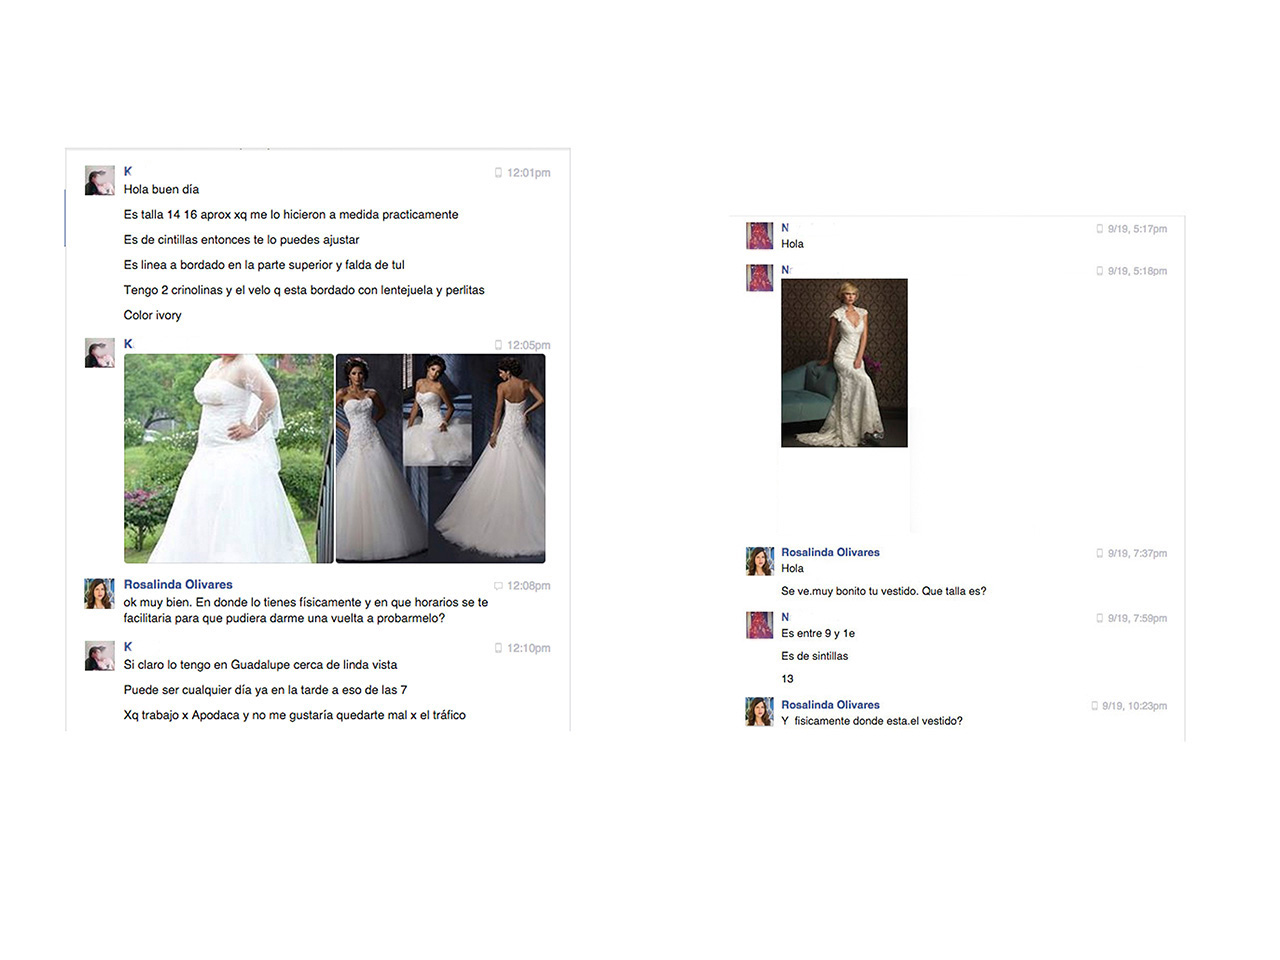Click the 9/19, 5:18pm timestamp
Viewport: 1280px width, 960px height.
[1137, 271]
